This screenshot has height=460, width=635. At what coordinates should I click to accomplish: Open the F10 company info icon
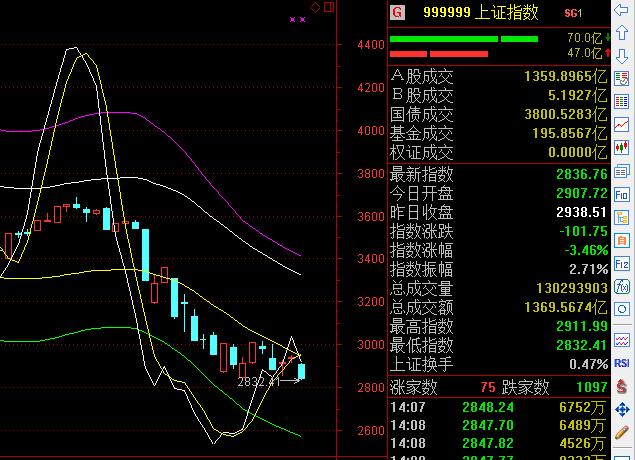[622, 195]
